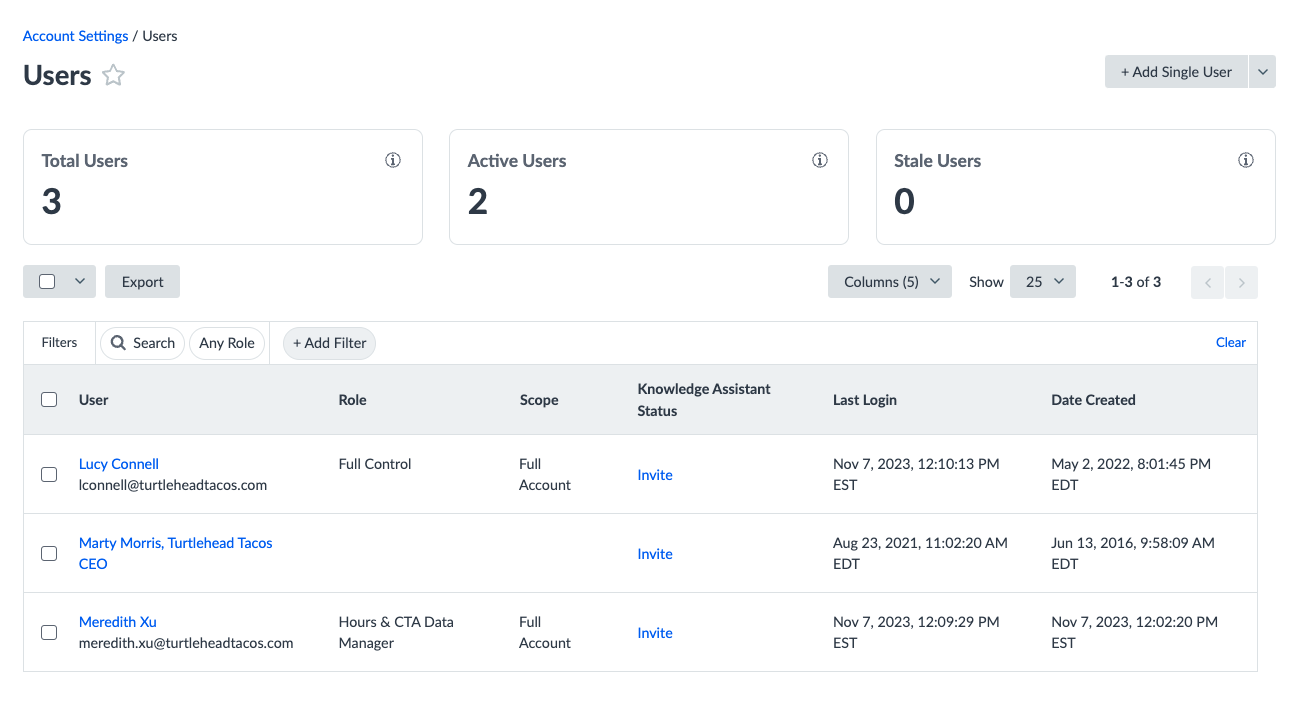Expand the Add Single User dropdown arrow
This screenshot has height=701, width=1289.
click(x=1262, y=72)
